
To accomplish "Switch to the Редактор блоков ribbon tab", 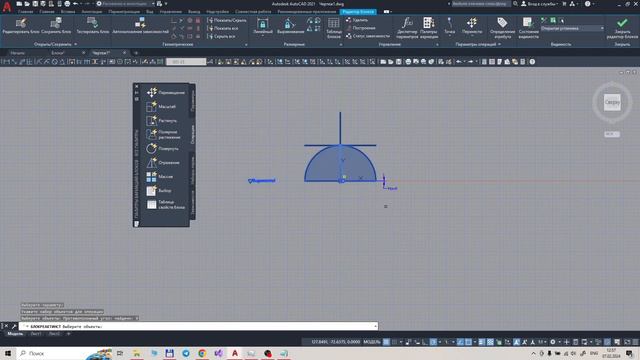I will pyautogui.click(x=358, y=12).
